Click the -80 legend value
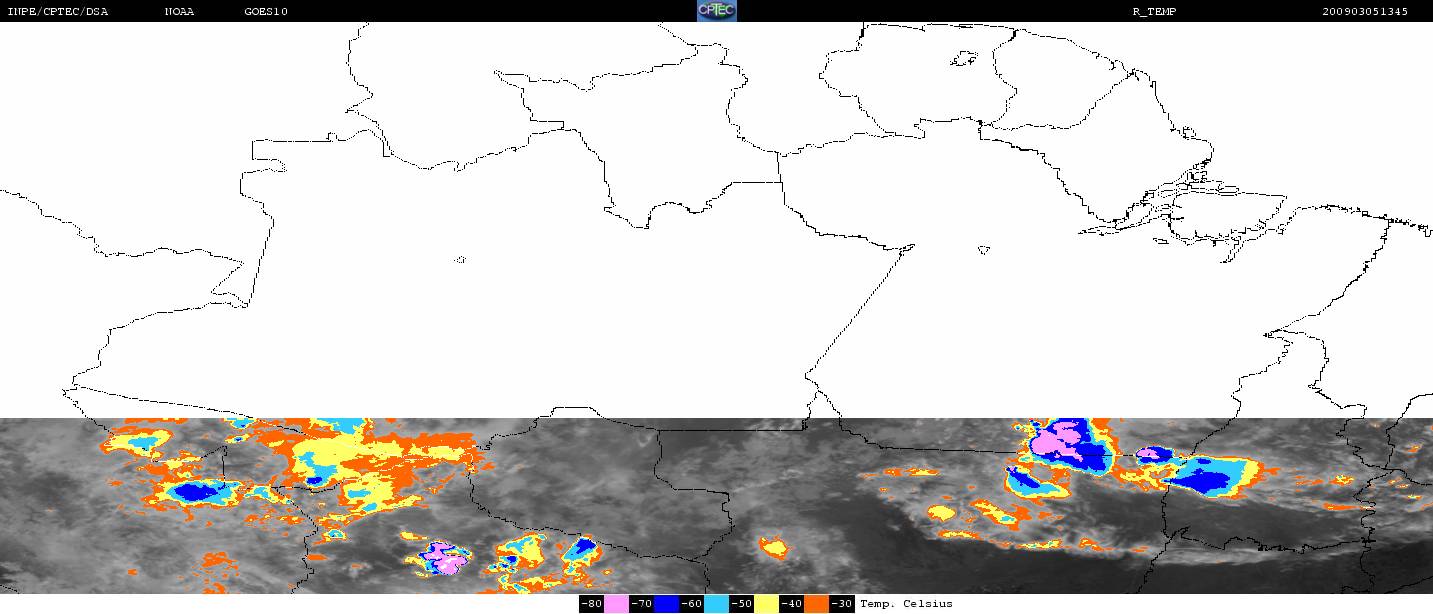 [592, 604]
